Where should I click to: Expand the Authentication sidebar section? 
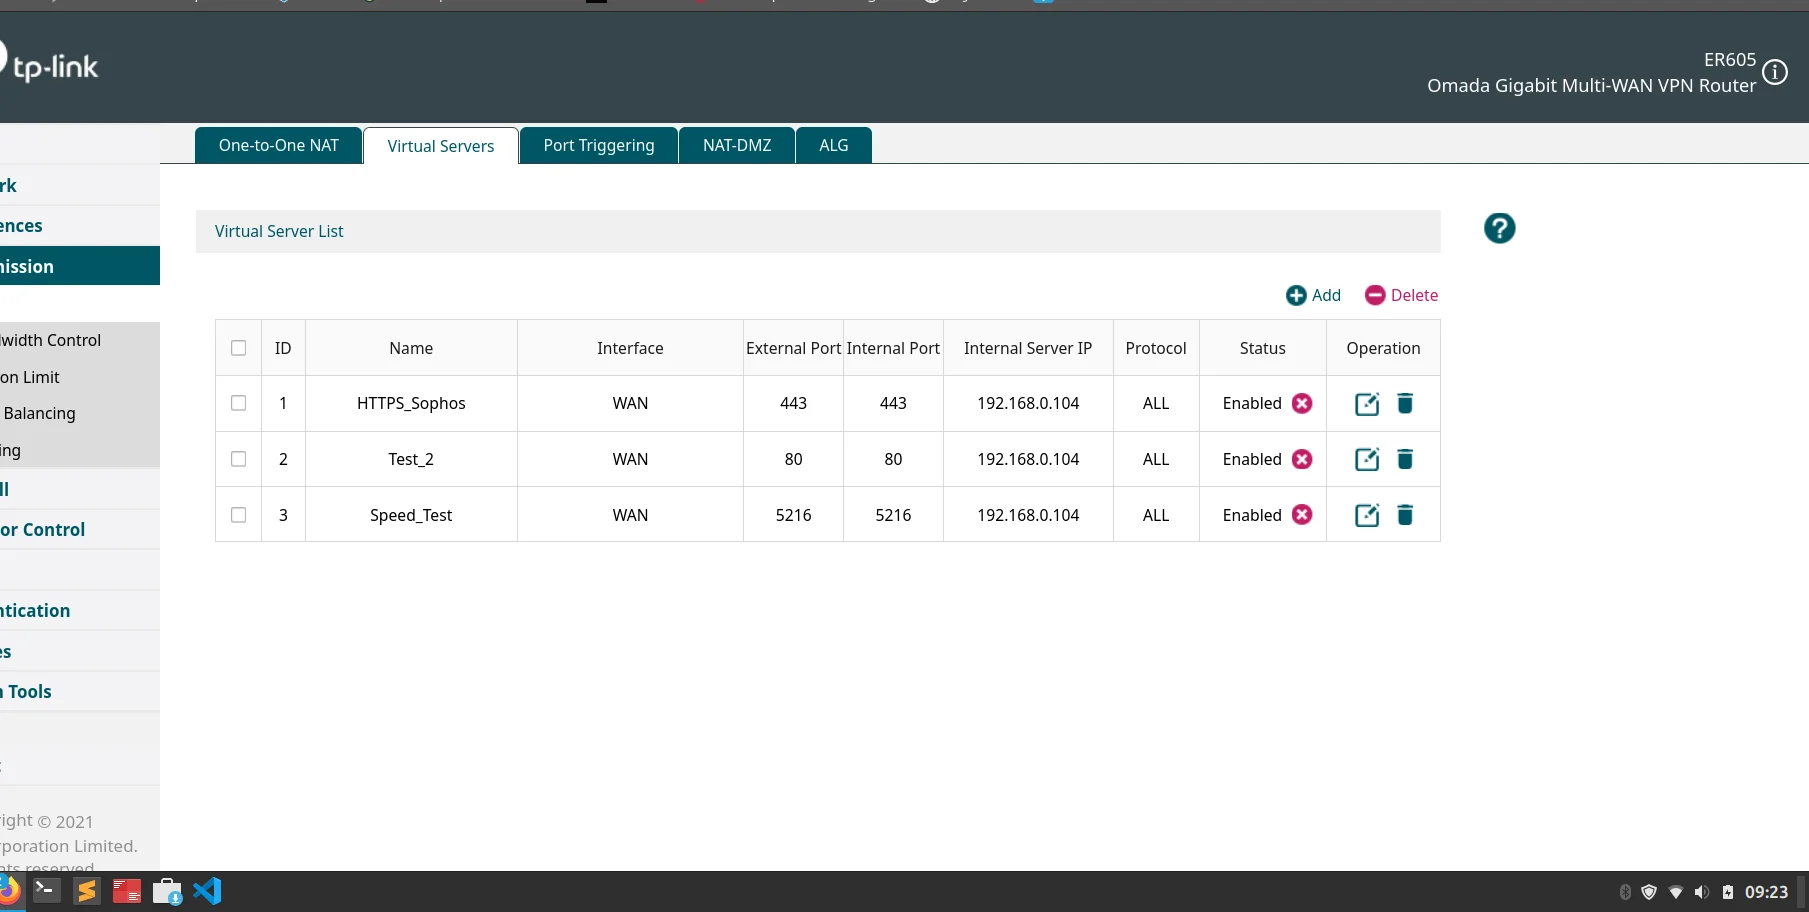[80, 610]
